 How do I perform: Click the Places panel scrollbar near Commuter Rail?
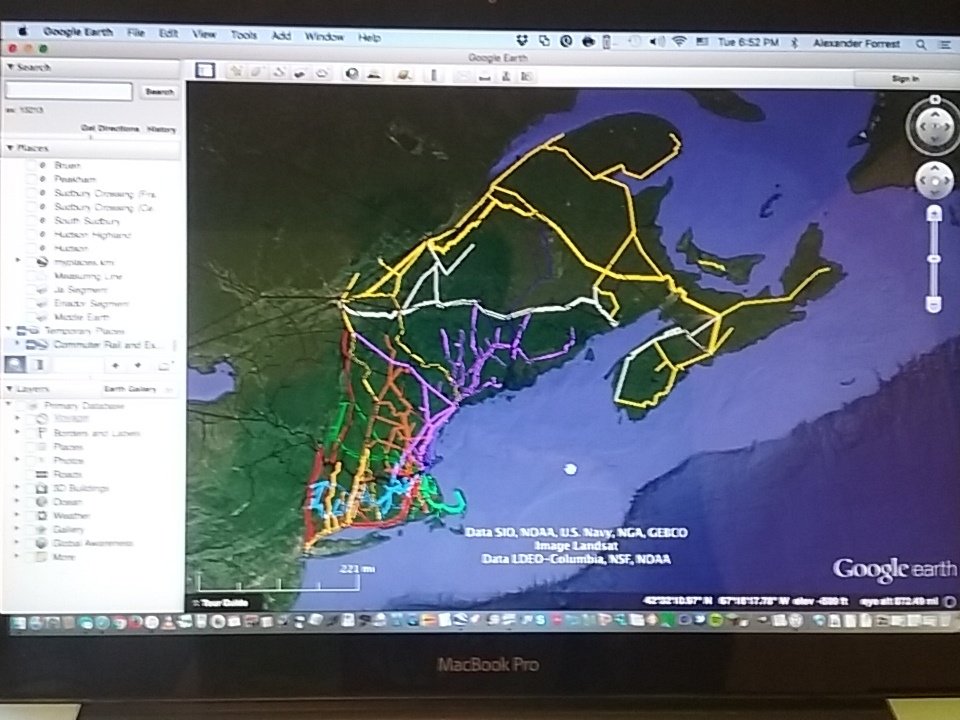(174, 345)
